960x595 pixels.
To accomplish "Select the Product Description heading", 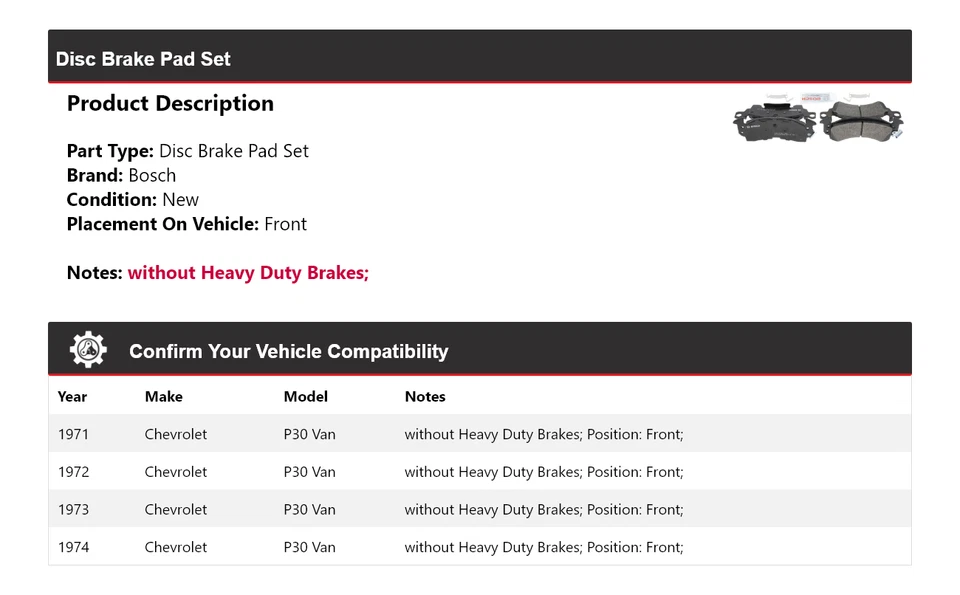I will click(170, 104).
